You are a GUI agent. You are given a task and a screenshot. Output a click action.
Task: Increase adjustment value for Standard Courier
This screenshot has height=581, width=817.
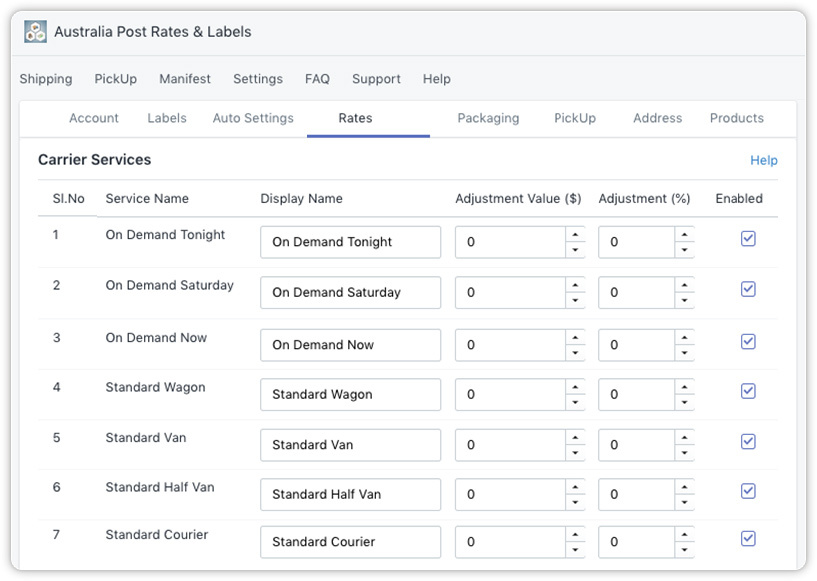click(575, 534)
